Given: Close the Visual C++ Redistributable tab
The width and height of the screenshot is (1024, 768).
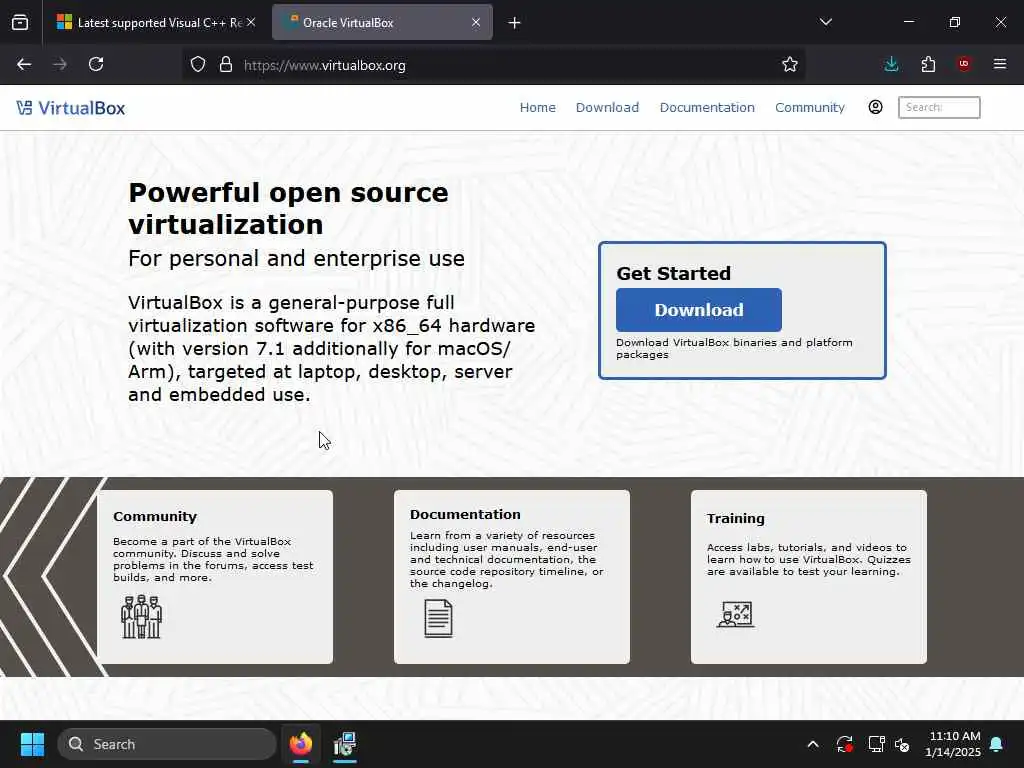Looking at the screenshot, I should [x=251, y=22].
